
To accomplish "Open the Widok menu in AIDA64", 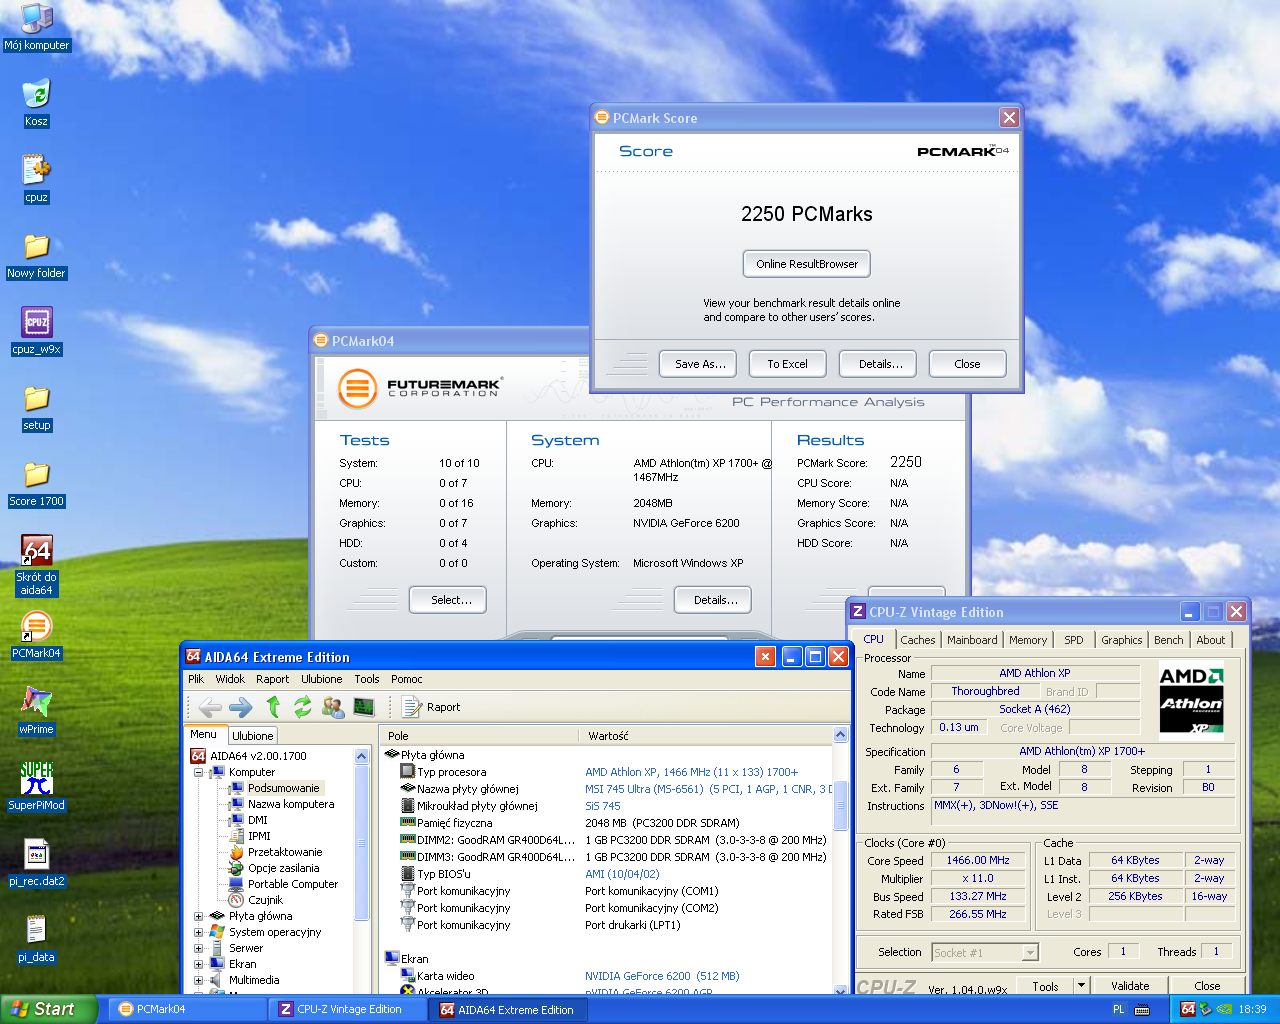I will pyautogui.click(x=230, y=679).
